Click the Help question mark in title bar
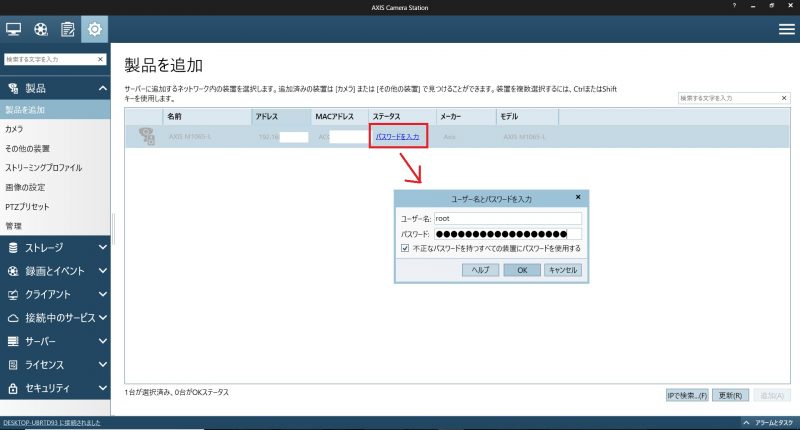The image size is (800, 430). pos(734,6)
